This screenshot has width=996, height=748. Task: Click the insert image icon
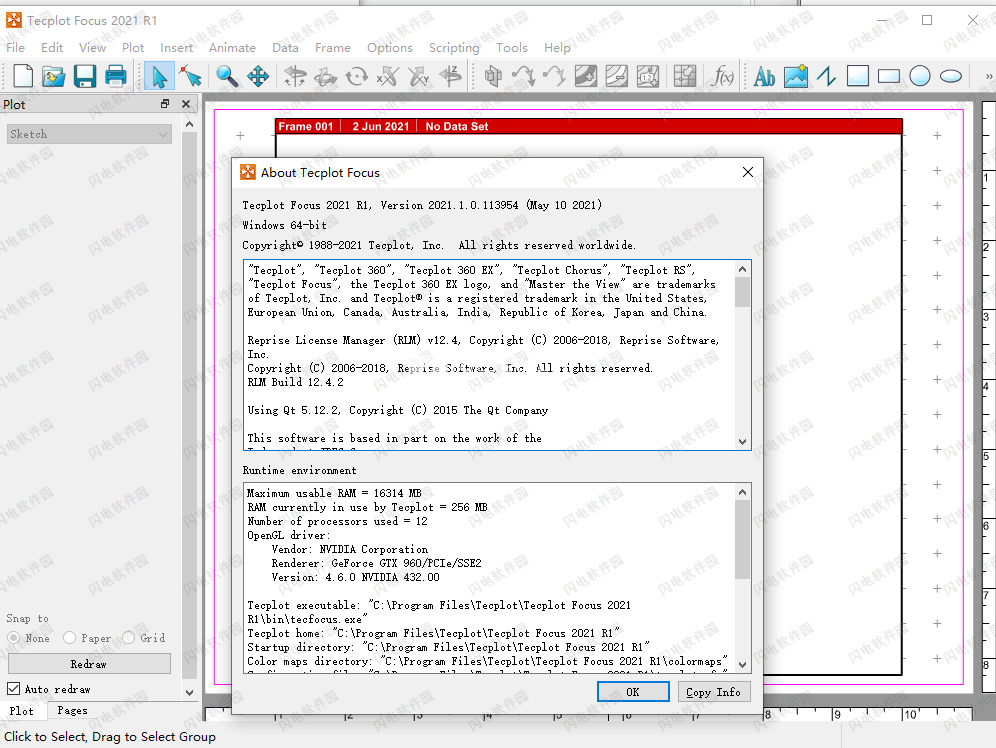(x=795, y=76)
